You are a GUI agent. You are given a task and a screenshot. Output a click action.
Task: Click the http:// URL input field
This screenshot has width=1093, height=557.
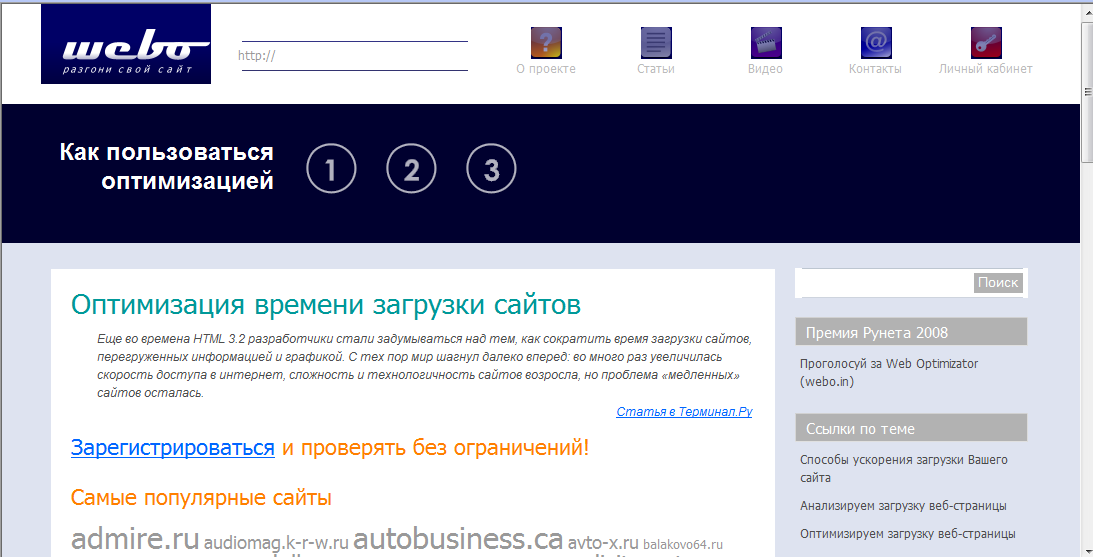point(355,56)
